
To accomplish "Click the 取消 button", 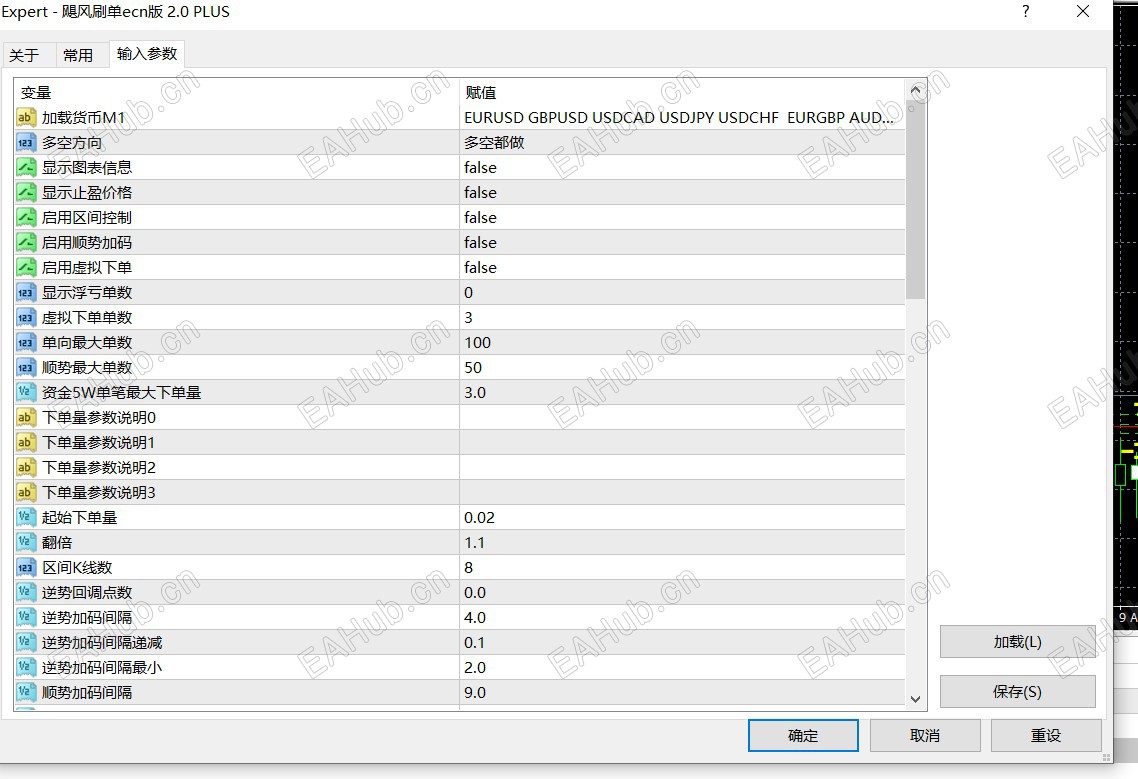I will click(925, 735).
